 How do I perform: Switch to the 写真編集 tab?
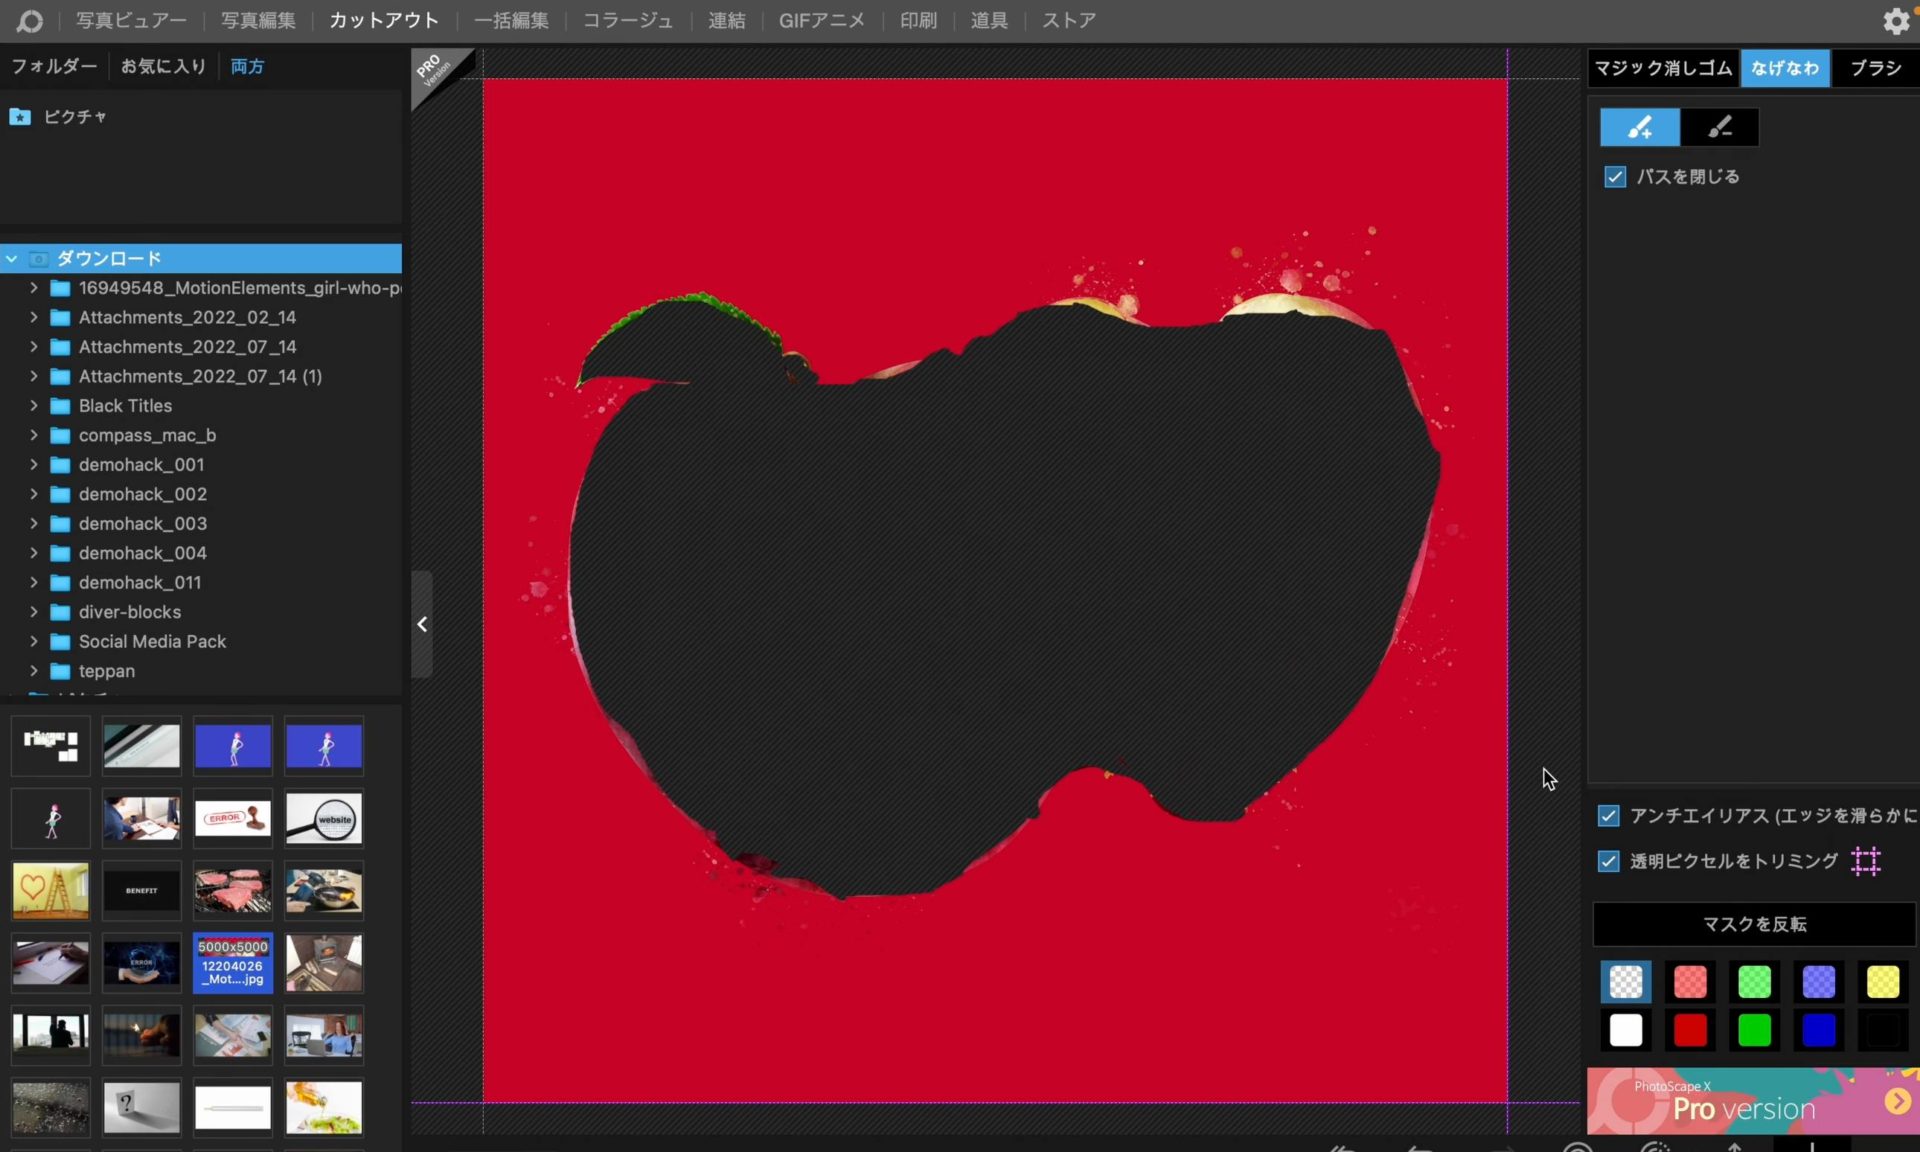click(x=258, y=21)
